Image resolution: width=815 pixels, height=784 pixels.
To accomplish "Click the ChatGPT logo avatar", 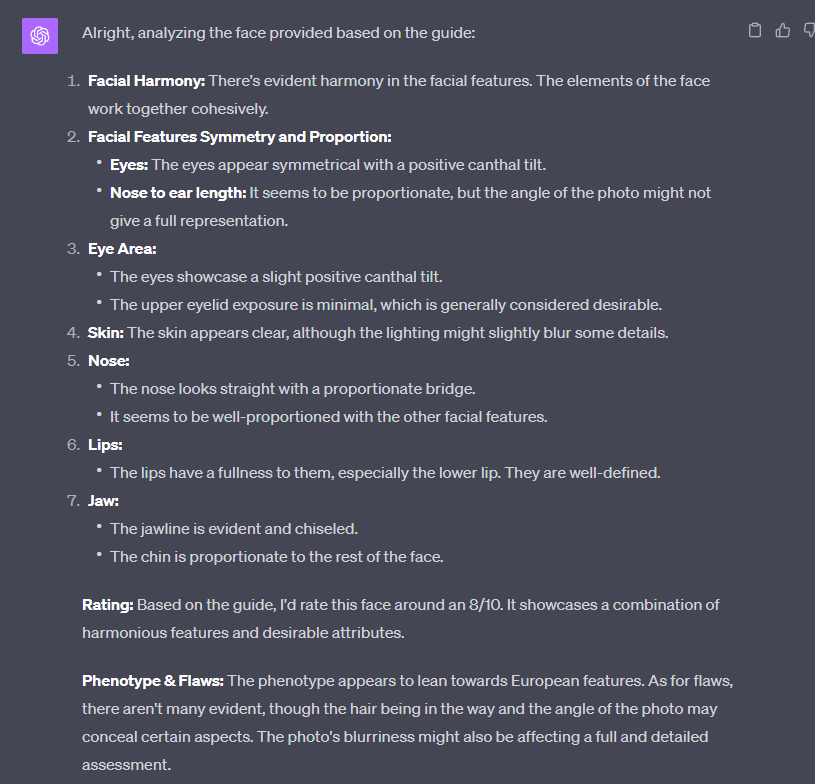I will click(40, 36).
